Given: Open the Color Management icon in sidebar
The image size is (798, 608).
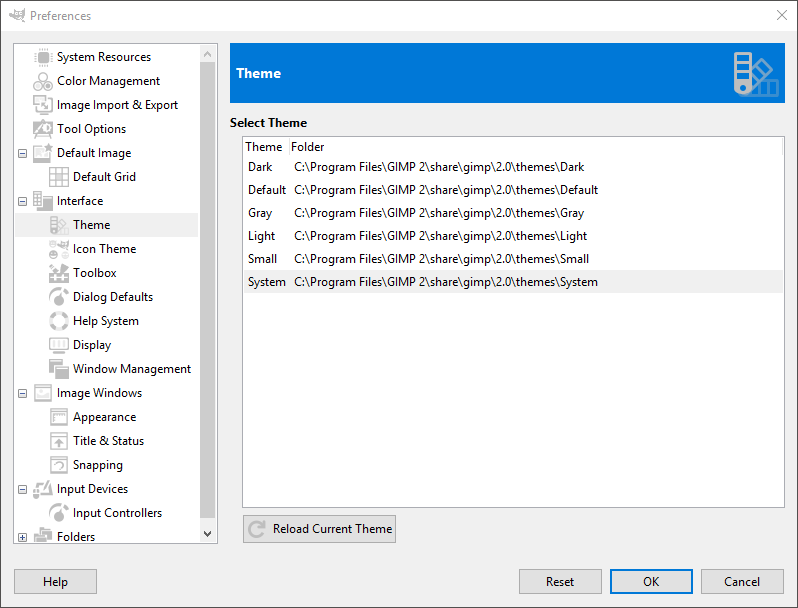Looking at the screenshot, I should click(x=43, y=81).
